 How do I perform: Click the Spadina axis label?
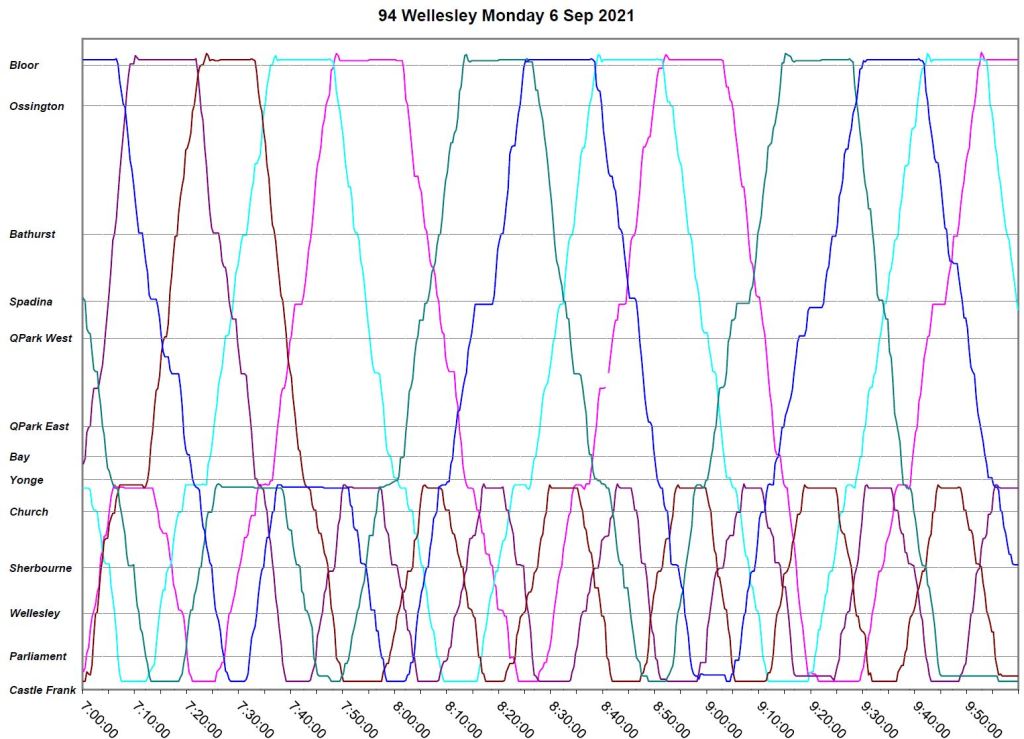(x=30, y=302)
